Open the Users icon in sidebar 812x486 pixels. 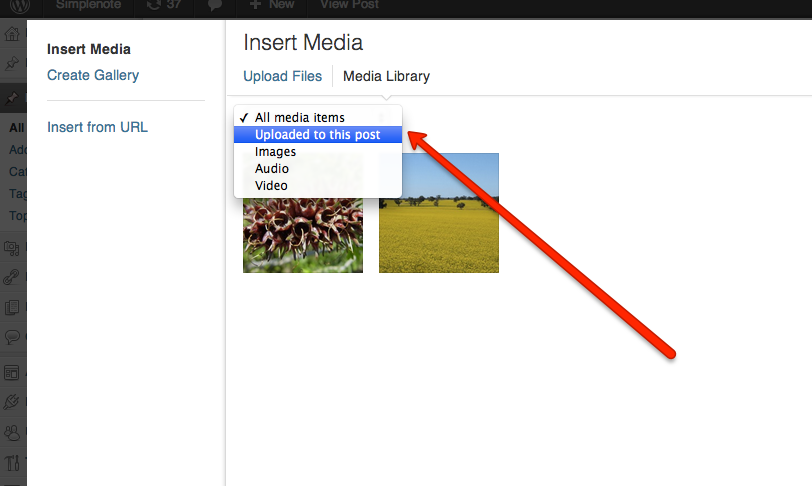[12, 432]
